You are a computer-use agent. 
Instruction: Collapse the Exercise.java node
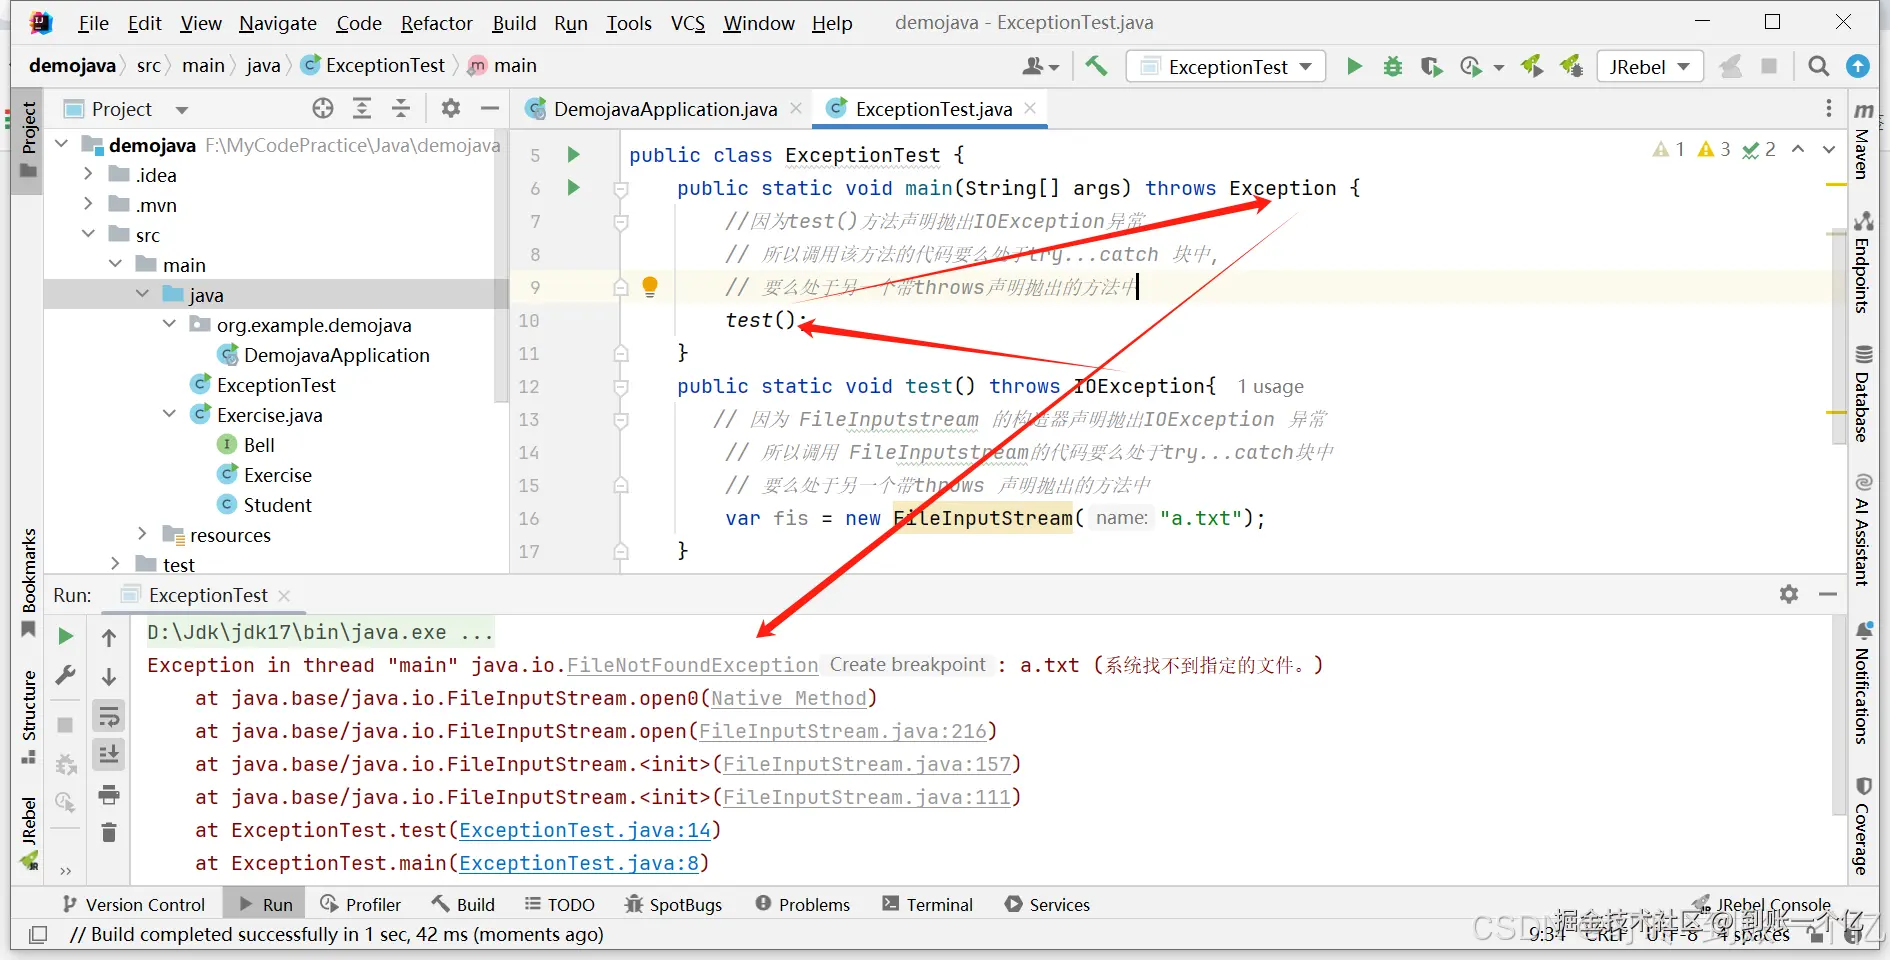(x=170, y=414)
